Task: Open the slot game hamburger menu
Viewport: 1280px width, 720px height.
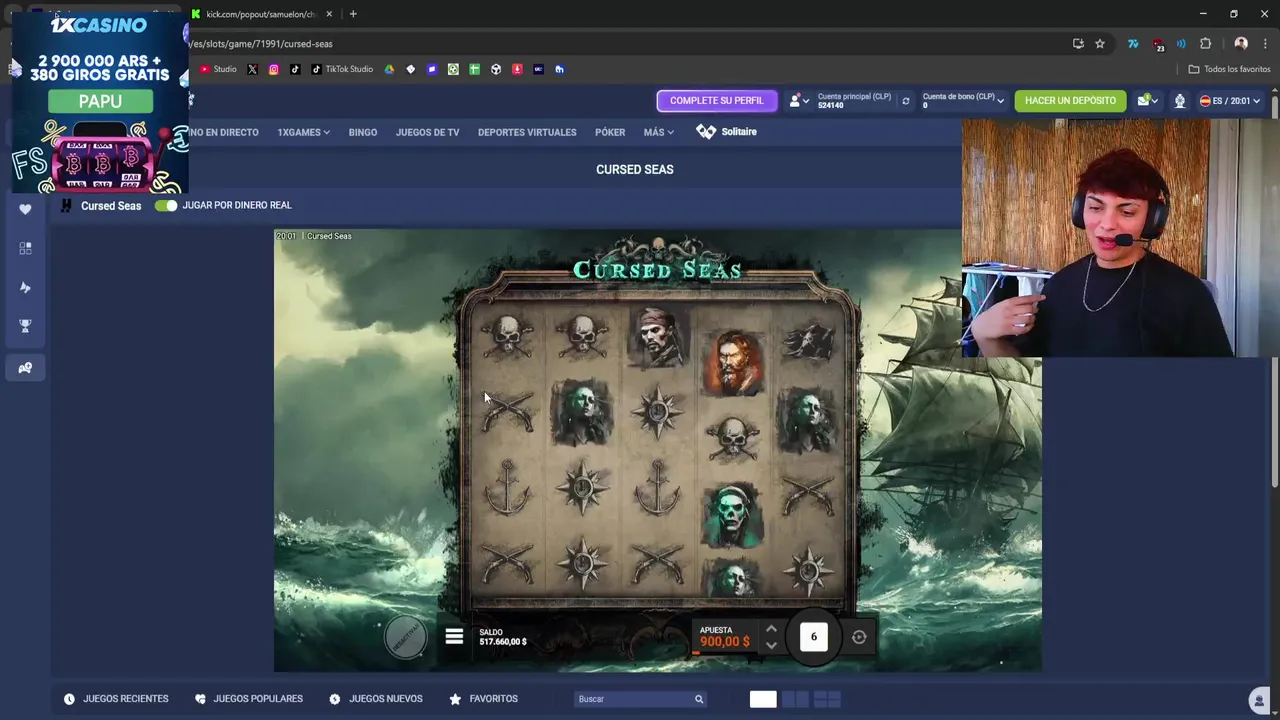Action: [x=454, y=637]
